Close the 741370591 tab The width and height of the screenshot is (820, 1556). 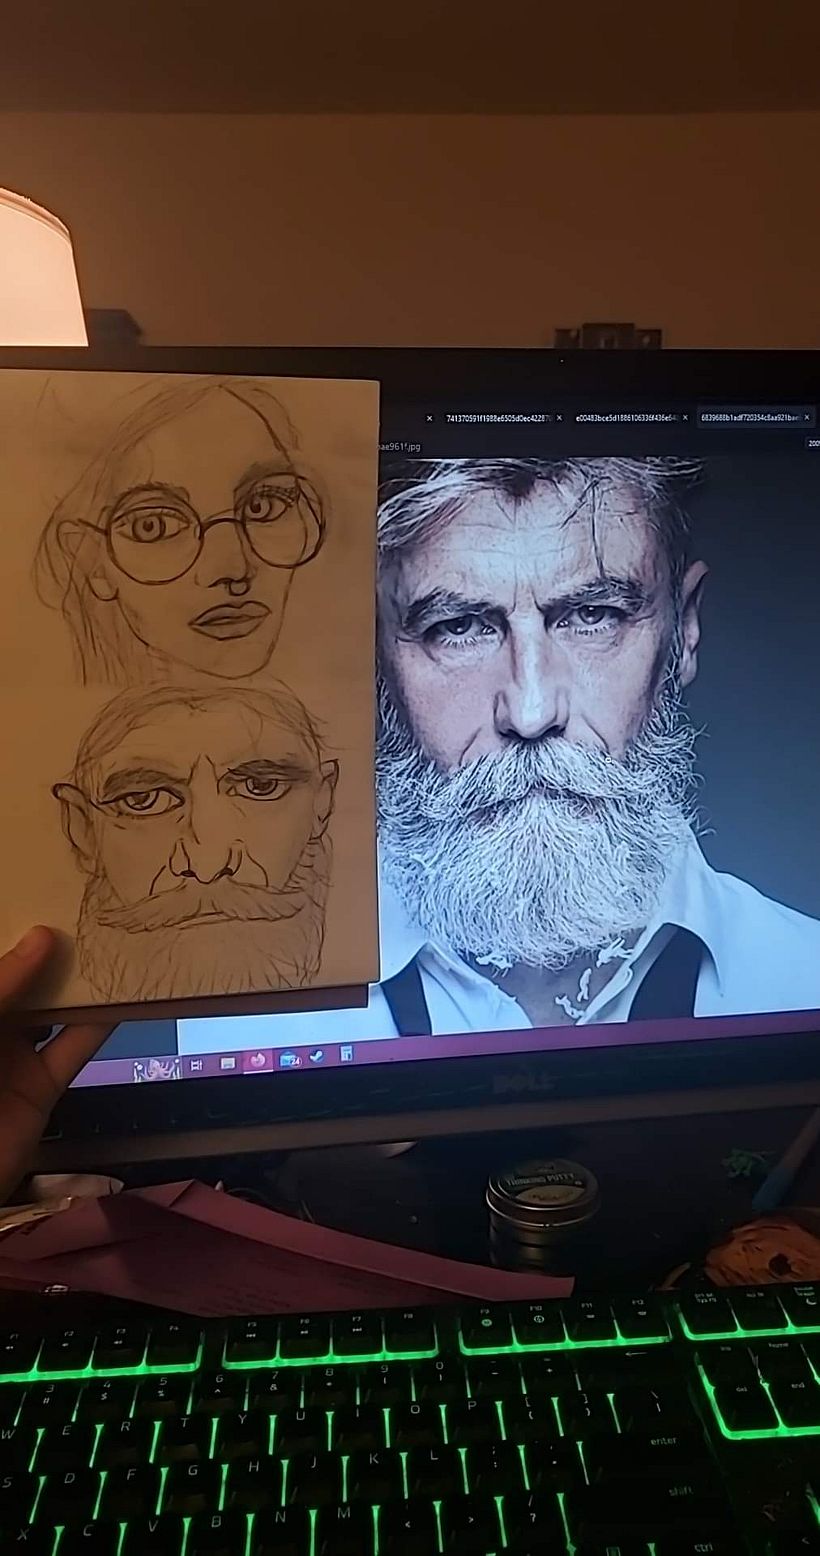pyautogui.click(x=559, y=418)
